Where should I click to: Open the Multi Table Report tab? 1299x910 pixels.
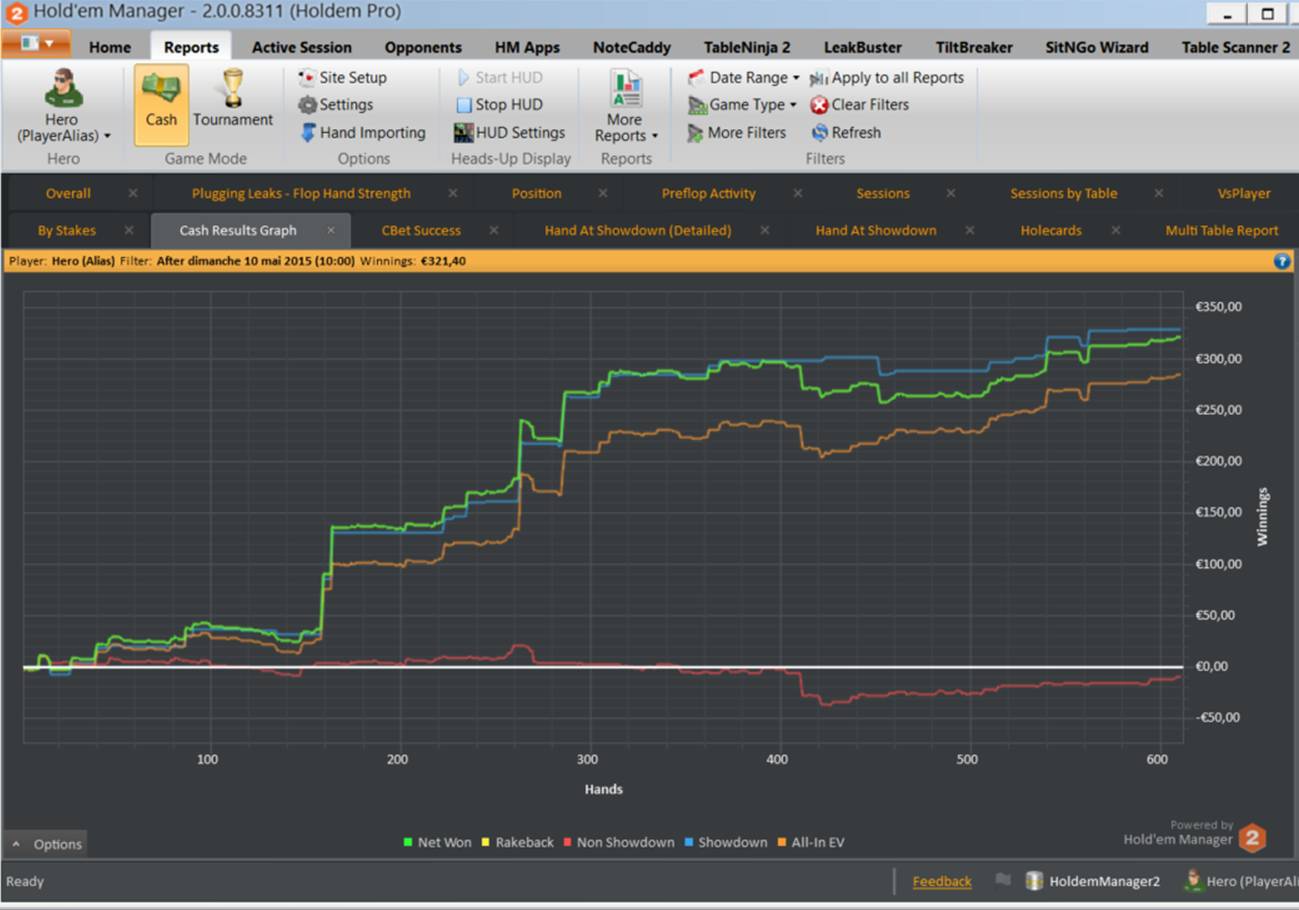point(1222,230)
